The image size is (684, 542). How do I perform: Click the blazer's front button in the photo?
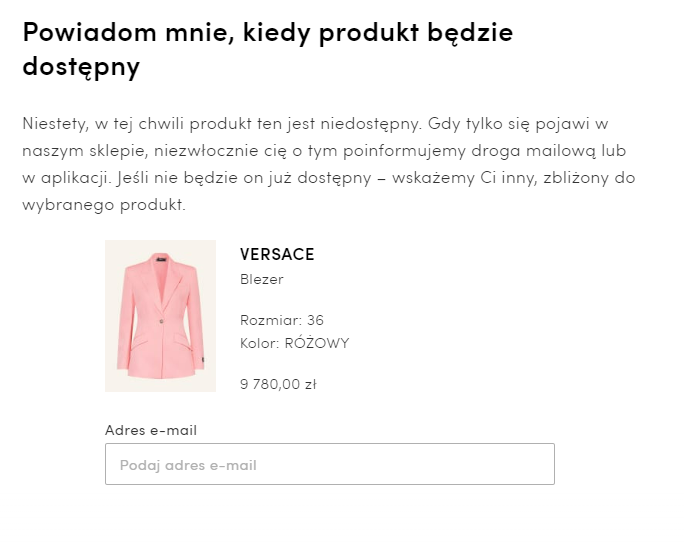tap(161, 321)
